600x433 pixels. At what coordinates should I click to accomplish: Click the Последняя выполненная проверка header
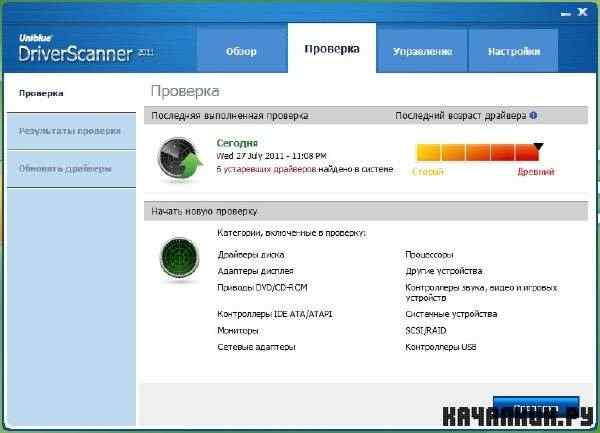coord(230,116)
